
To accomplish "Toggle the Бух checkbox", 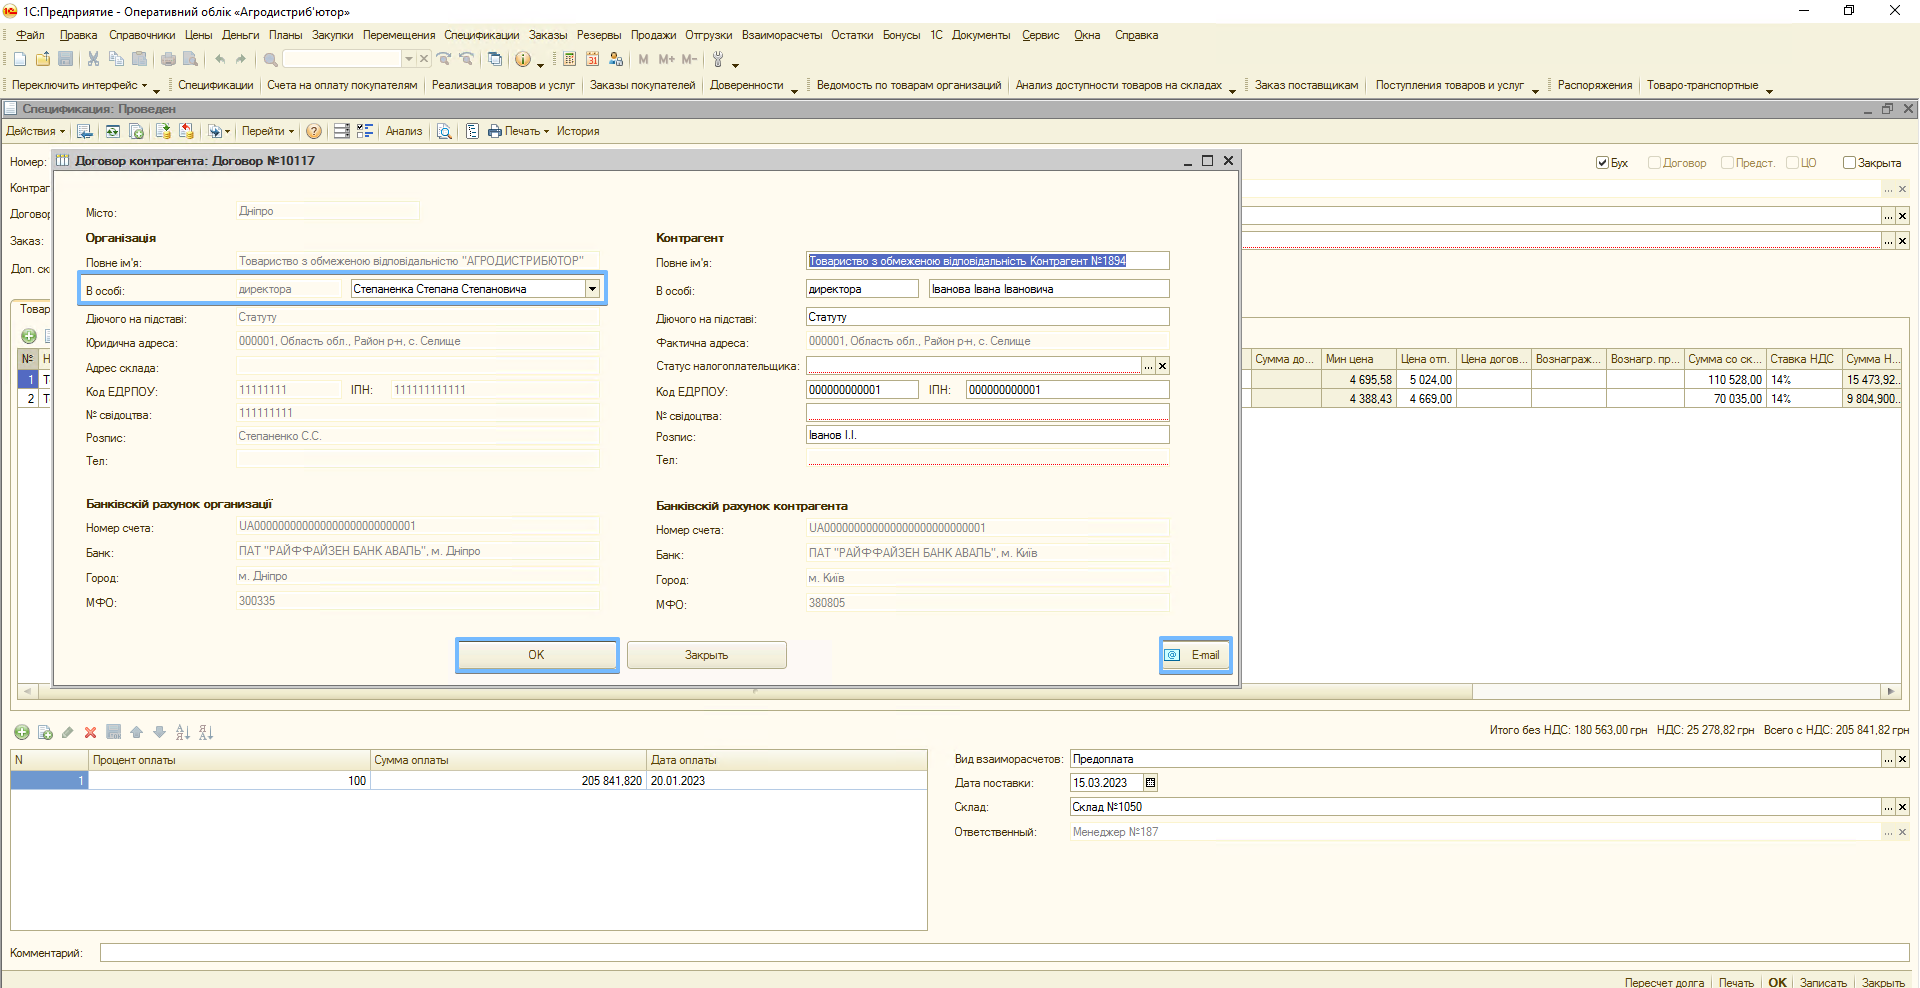I will (1602, 163).
